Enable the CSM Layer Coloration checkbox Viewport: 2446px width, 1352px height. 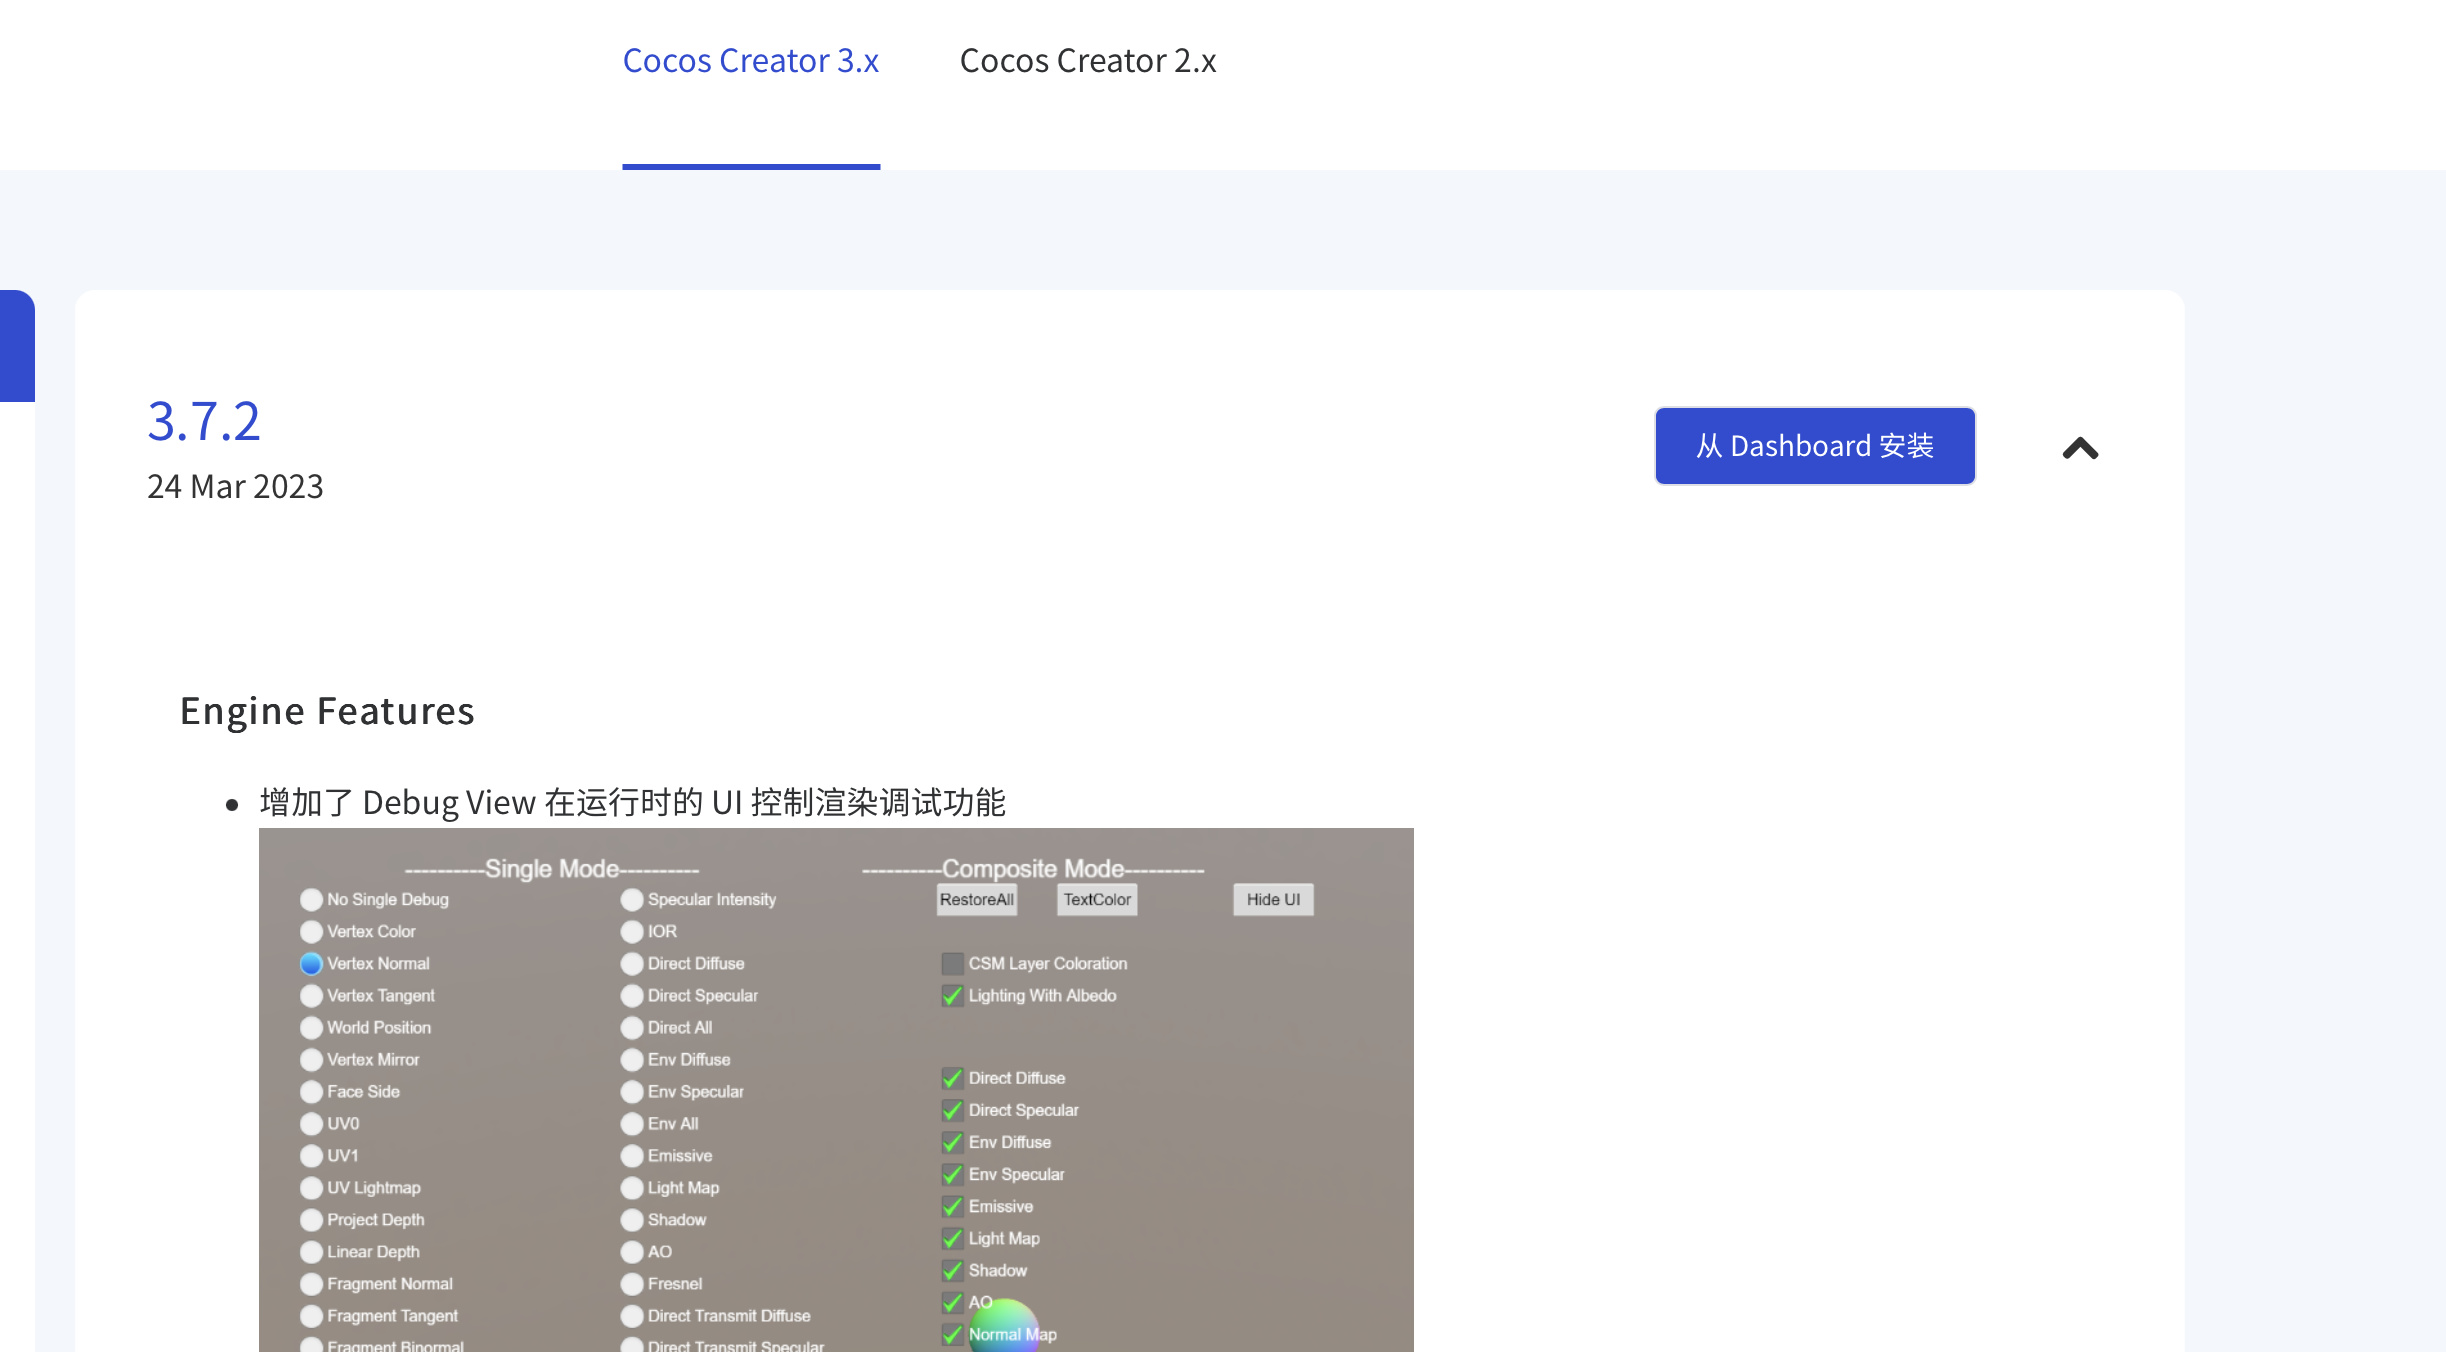[x=952, y=964]
